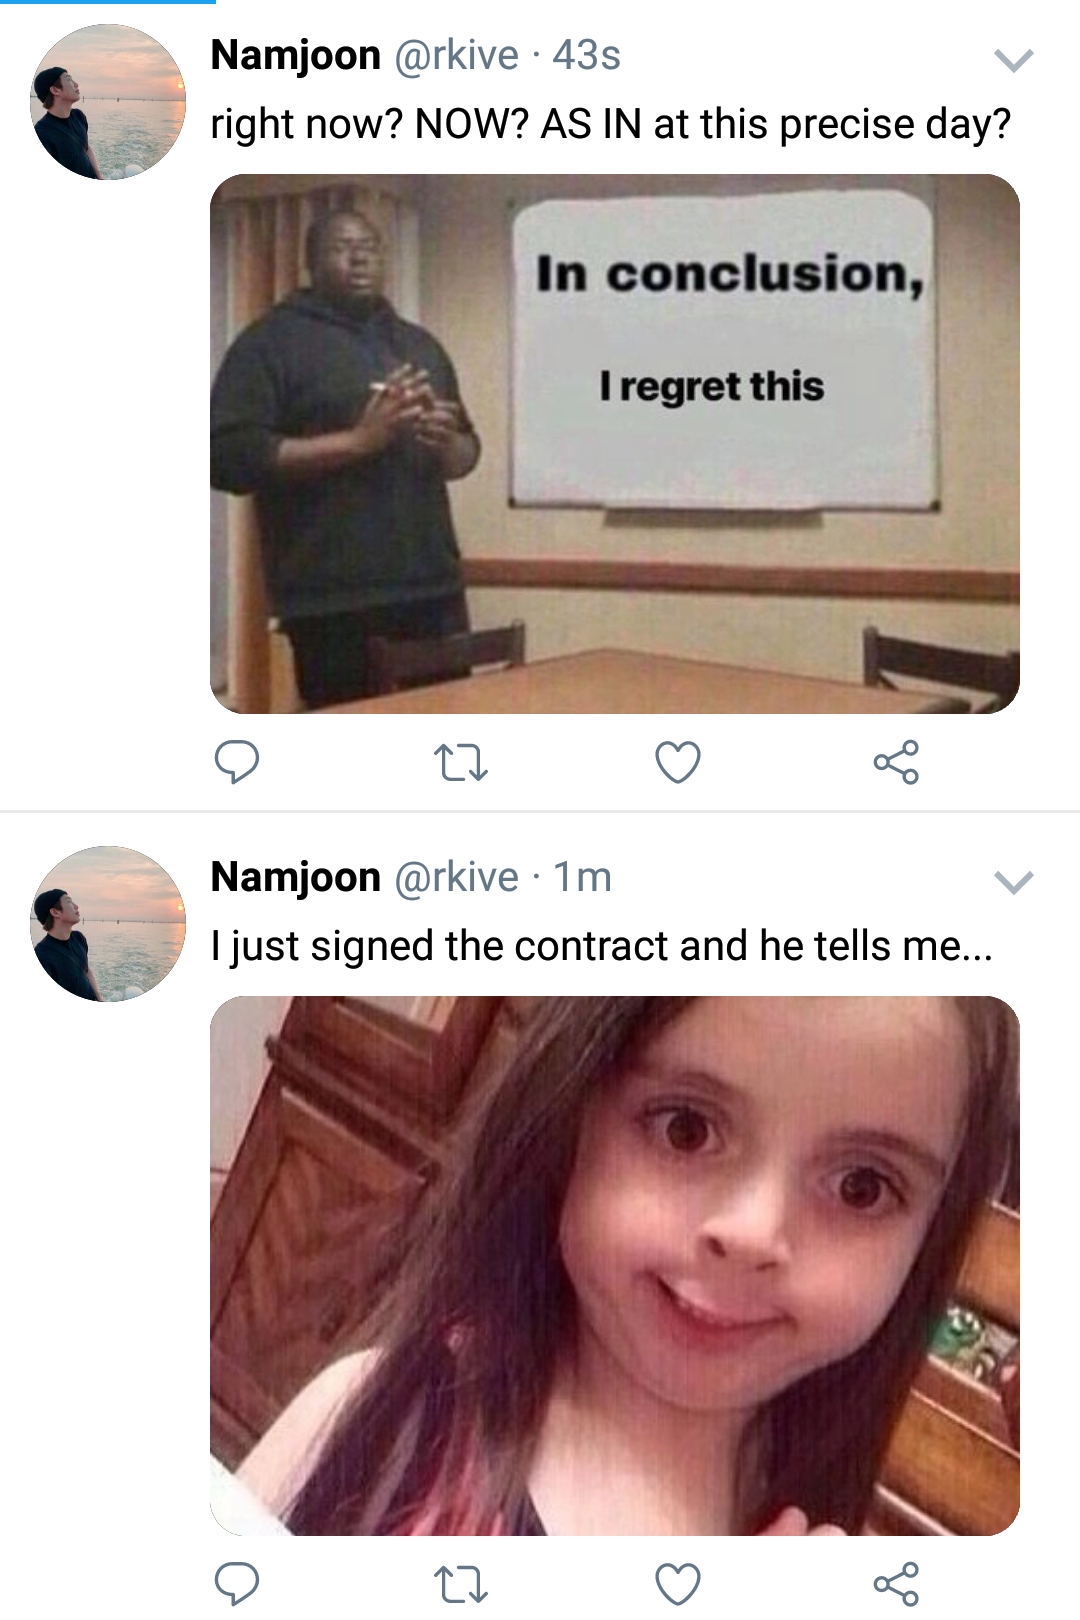
Task: Open tweet text 'I just signed the contract'
Action: point(602,946)
